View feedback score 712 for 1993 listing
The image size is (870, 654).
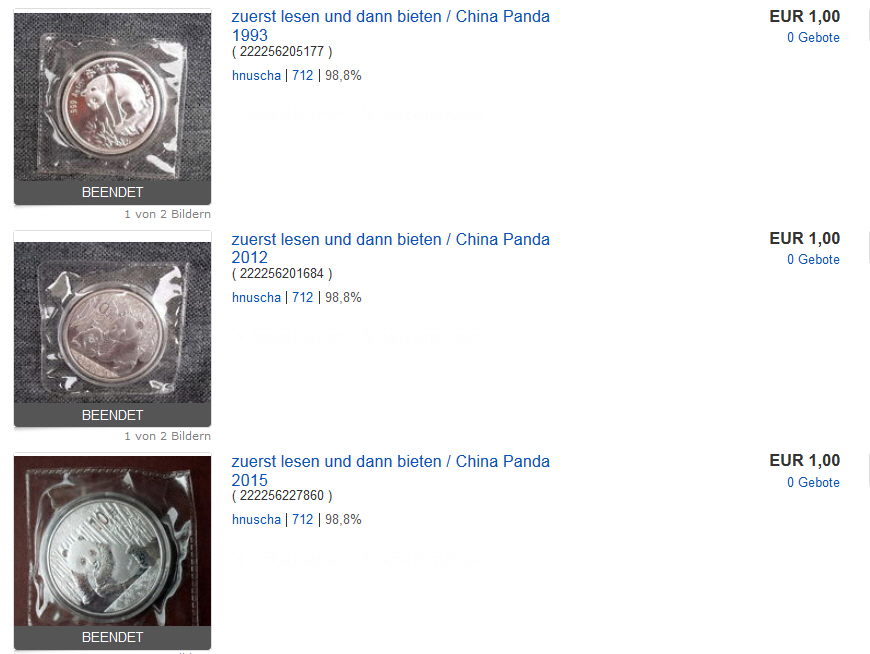(x=303, y=75)
